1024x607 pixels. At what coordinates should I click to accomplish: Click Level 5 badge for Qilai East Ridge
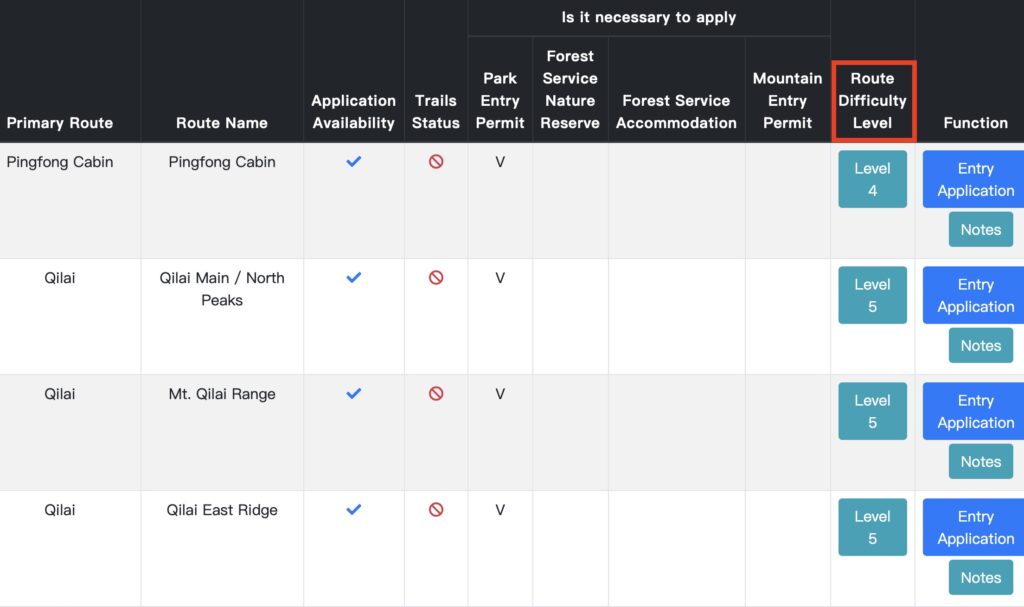(872, 527)
